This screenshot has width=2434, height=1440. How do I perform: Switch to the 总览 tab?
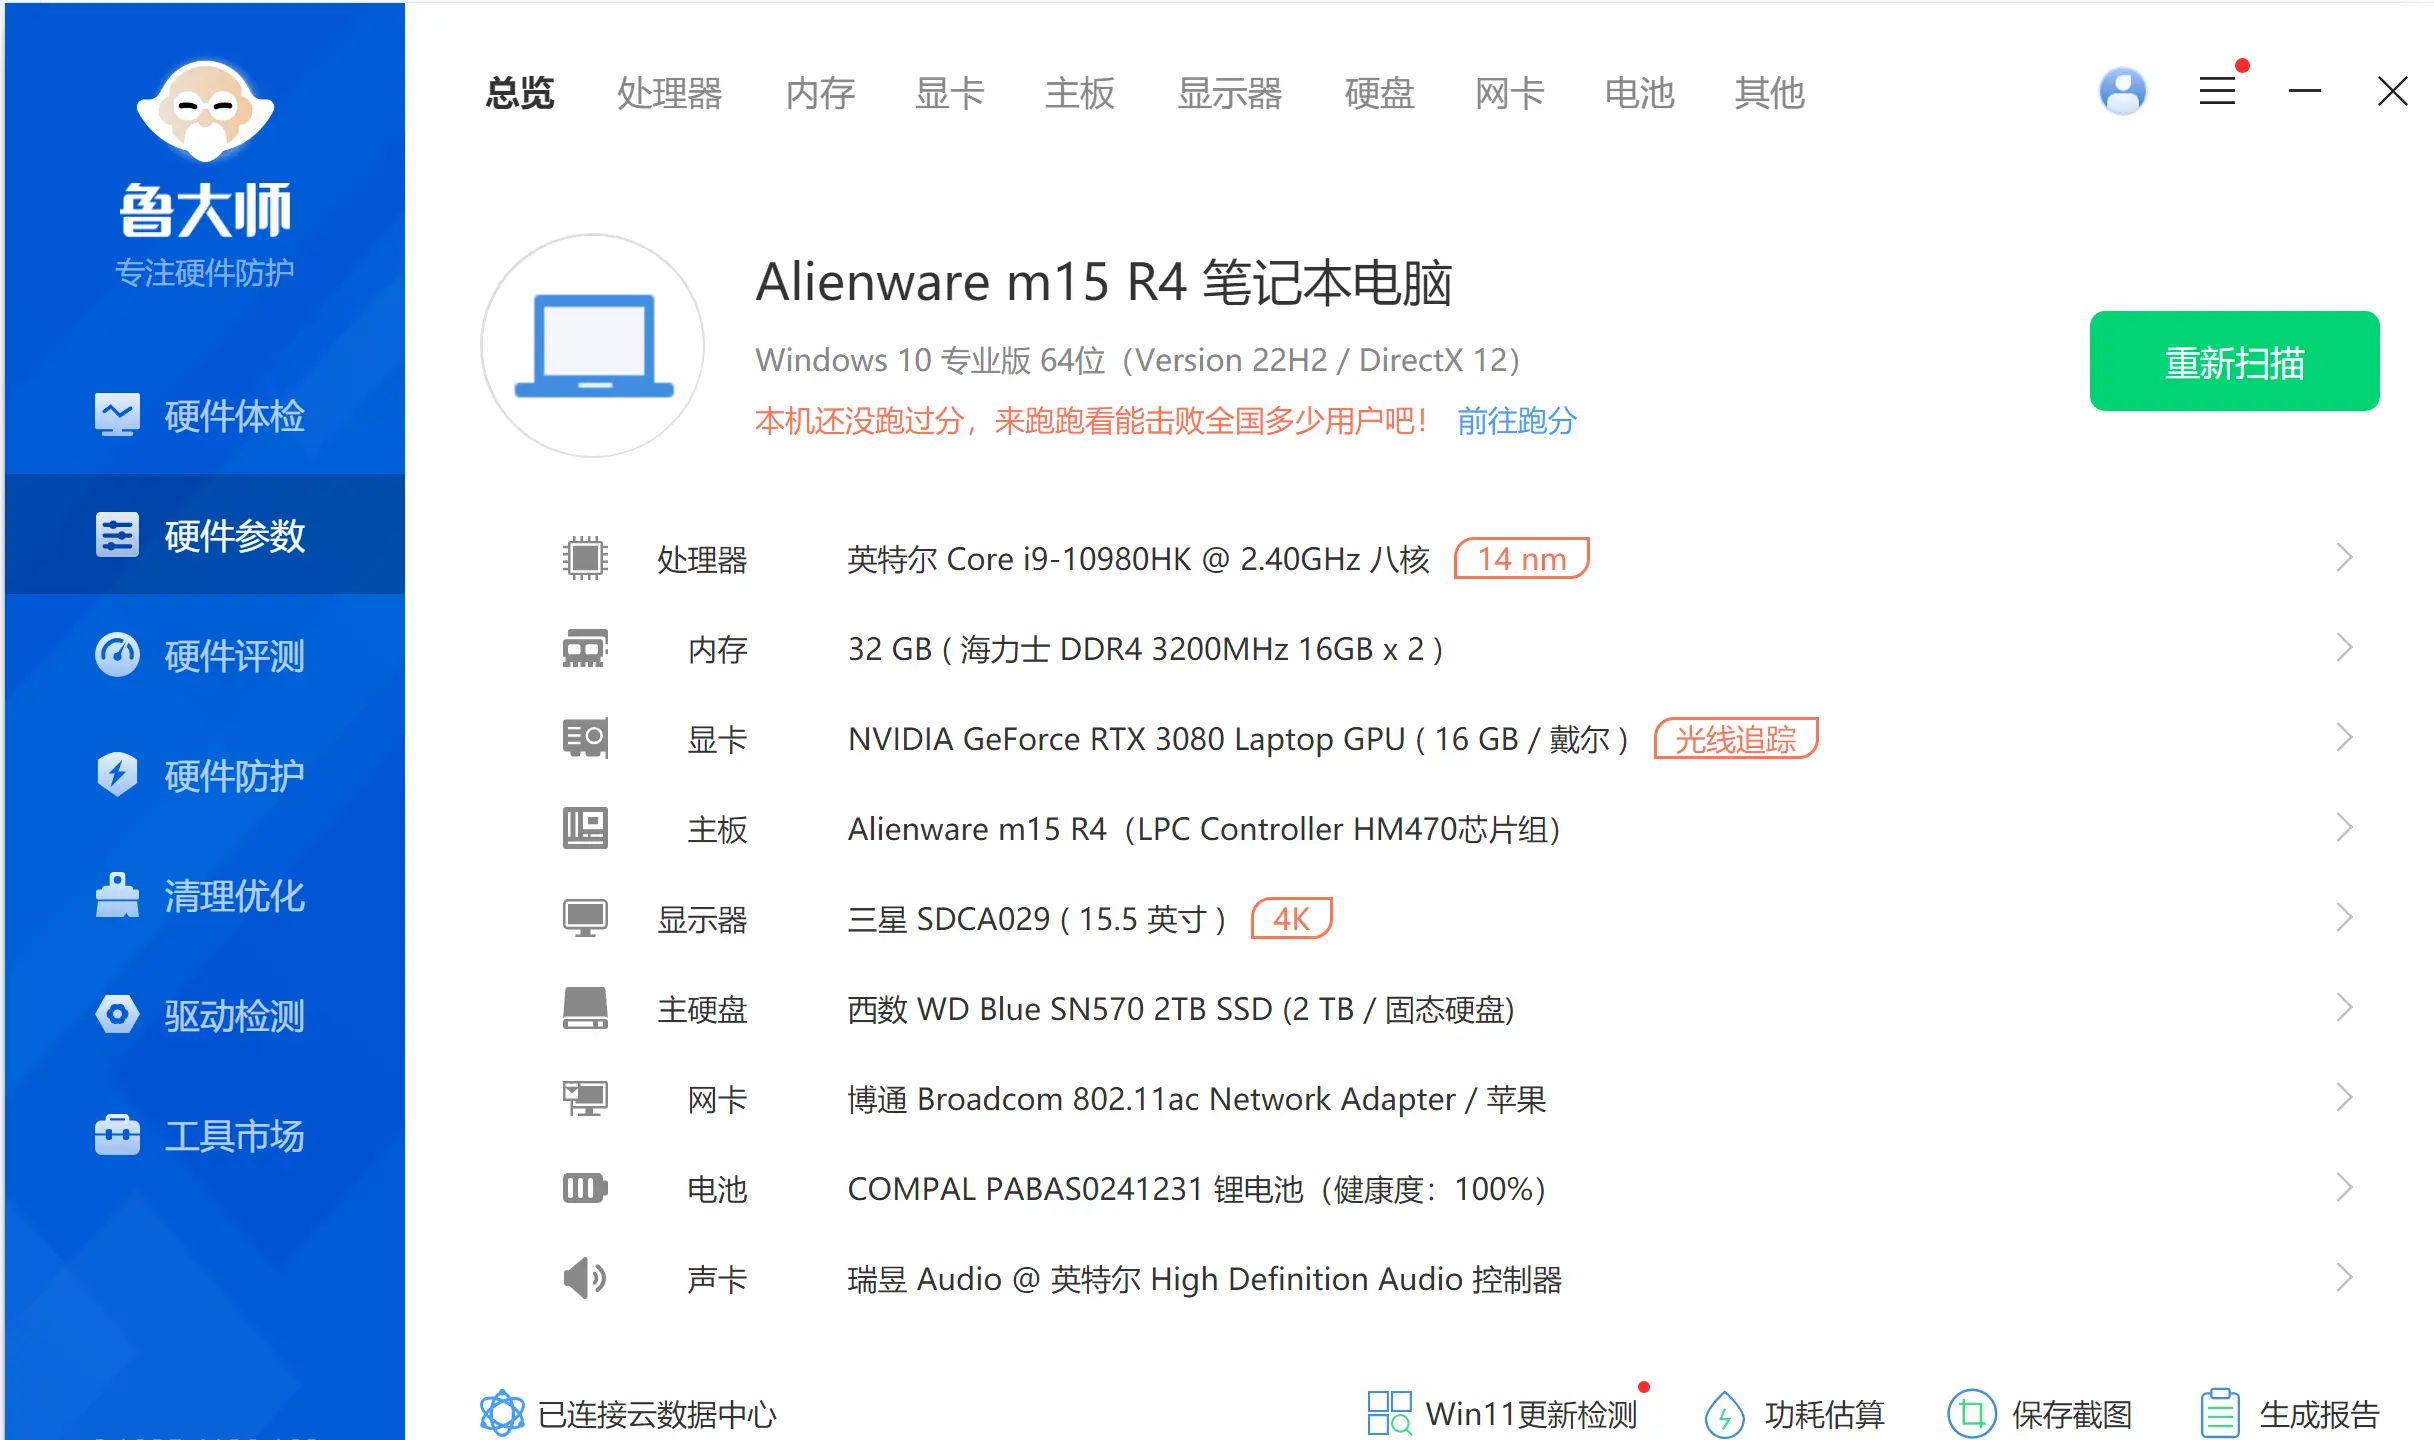pos(520,93)
